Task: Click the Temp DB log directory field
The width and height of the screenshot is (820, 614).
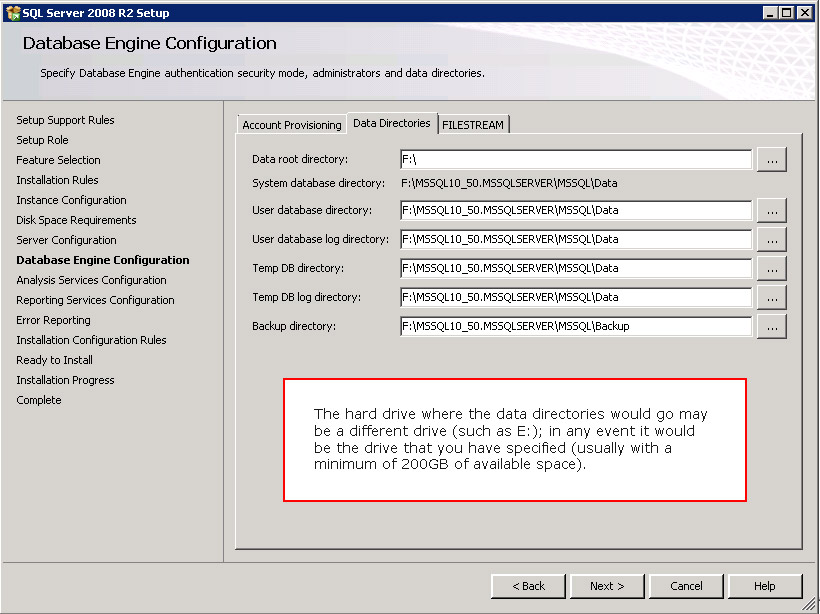Action: tap(576, 297)
